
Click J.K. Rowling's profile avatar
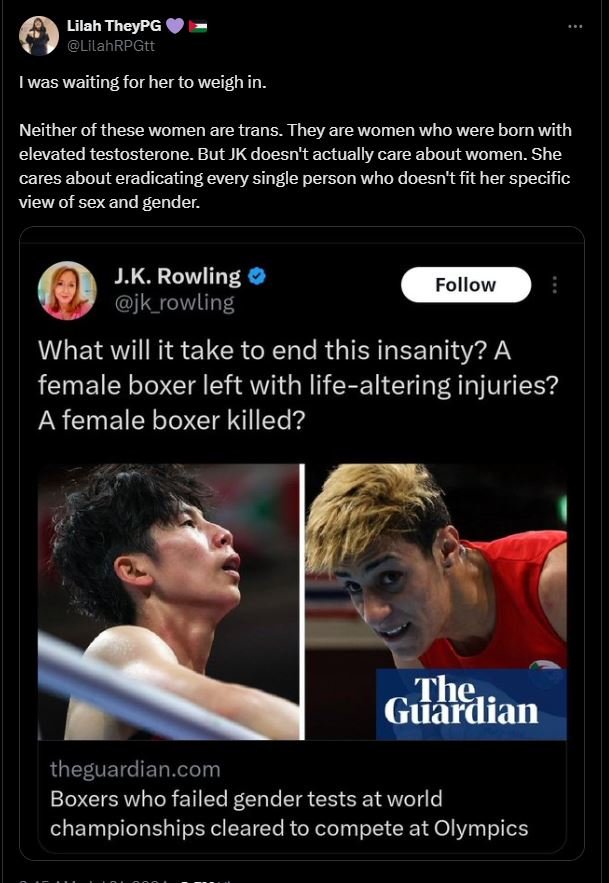point(67,291)
